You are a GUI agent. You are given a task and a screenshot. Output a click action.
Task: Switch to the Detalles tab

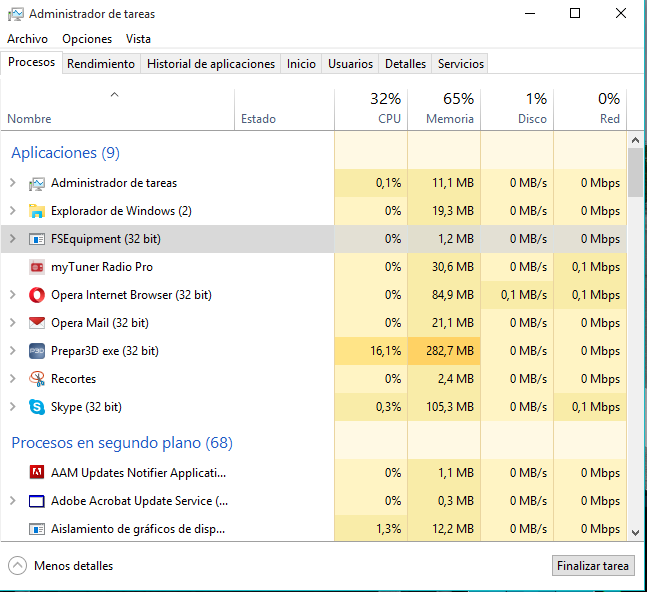click(405, 64)
